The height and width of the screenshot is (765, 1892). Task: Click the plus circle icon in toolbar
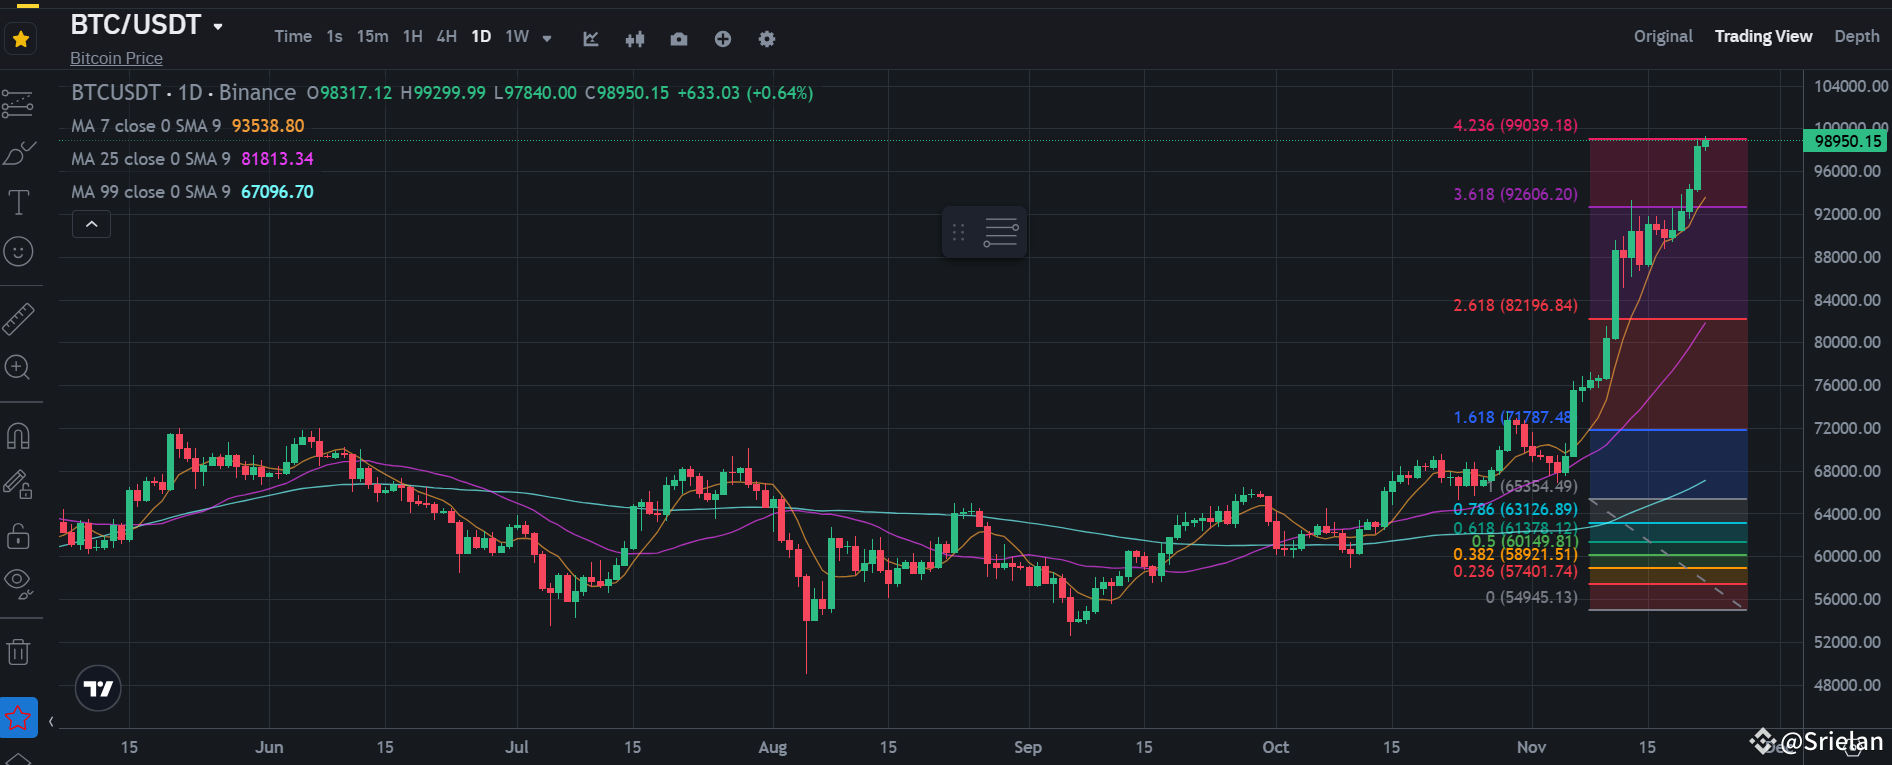tap(723, 39)
